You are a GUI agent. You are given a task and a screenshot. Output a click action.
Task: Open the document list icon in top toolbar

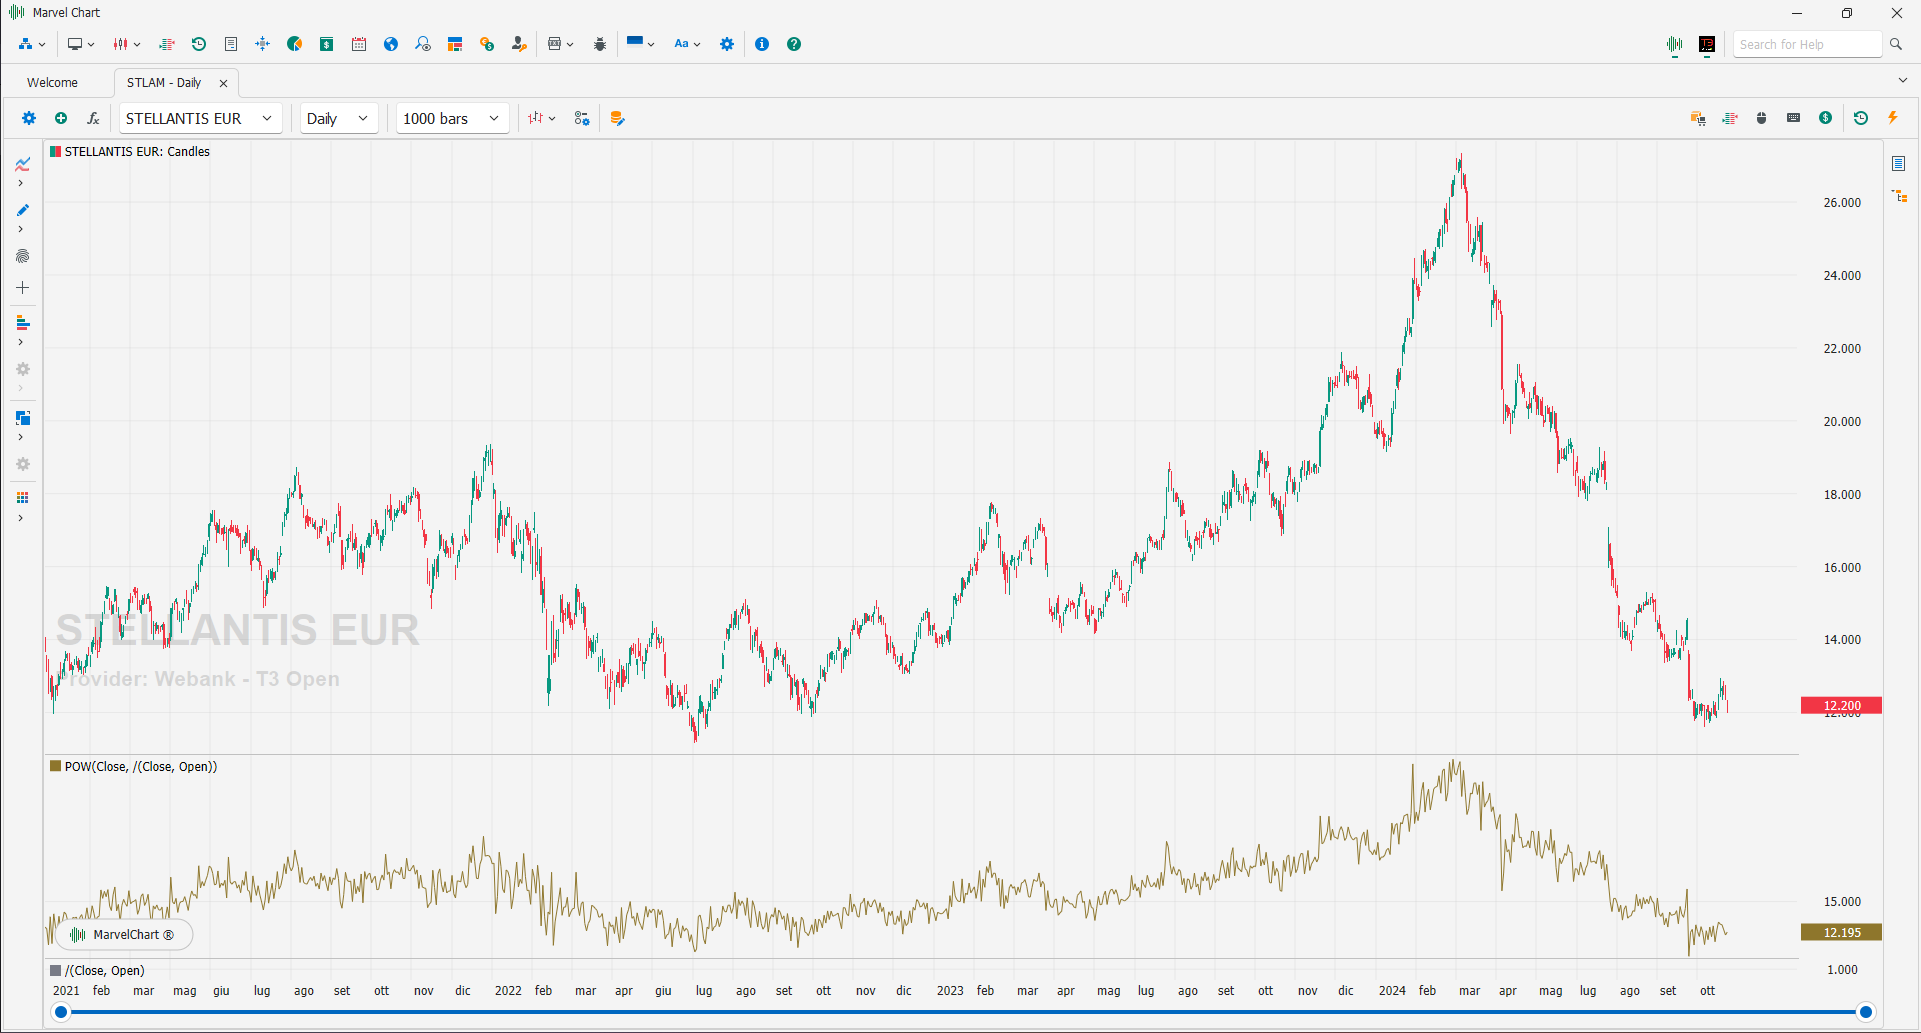231,44
